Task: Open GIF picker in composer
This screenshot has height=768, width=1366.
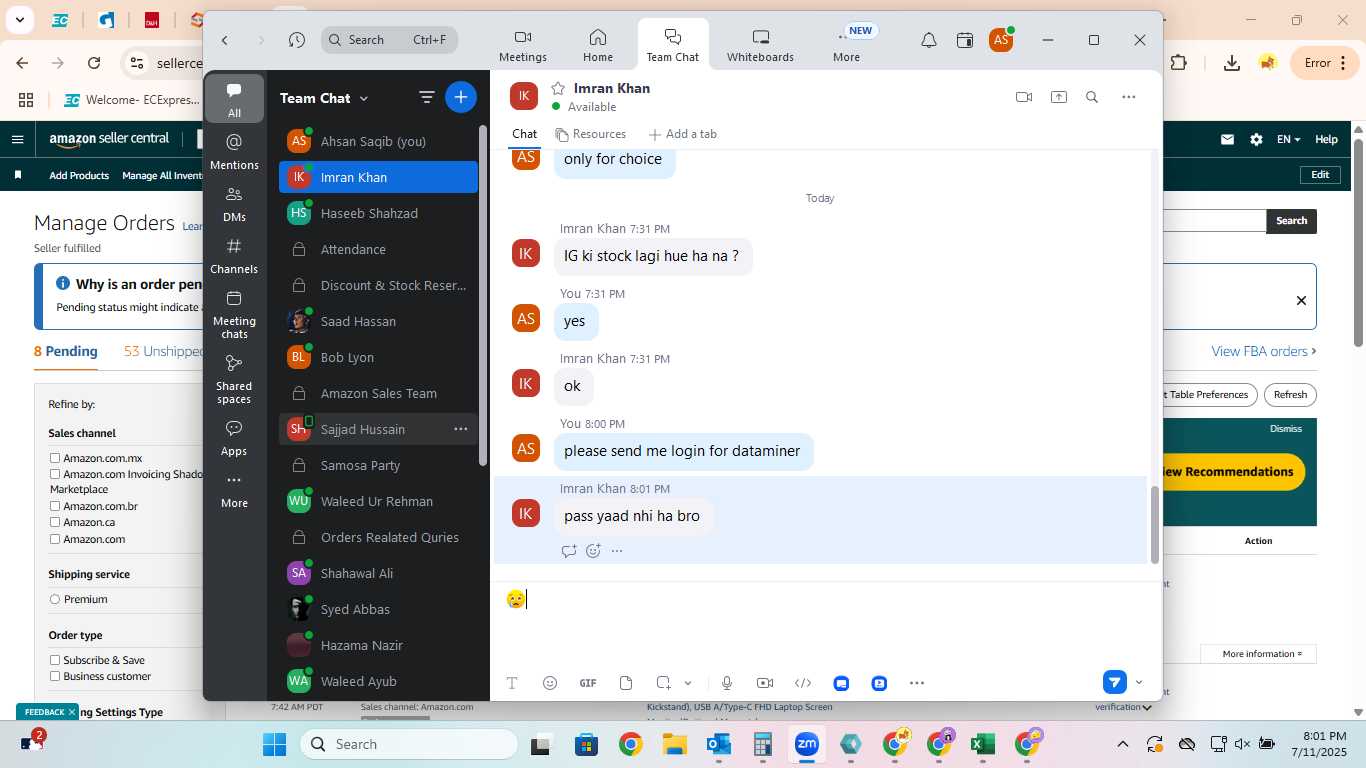Action: [588, 683]
